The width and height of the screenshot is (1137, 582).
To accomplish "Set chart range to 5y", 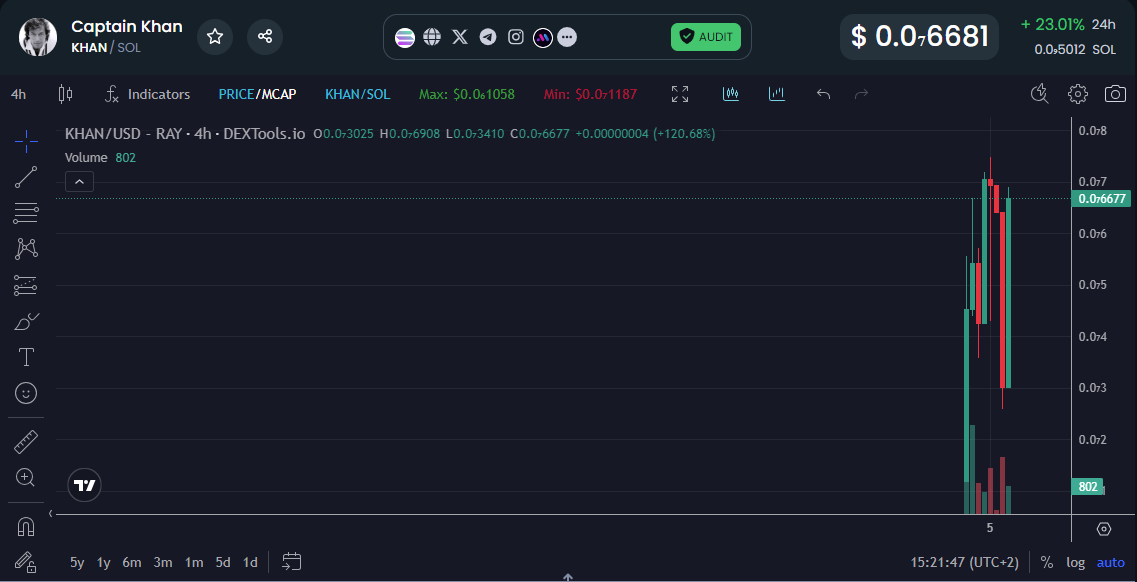I will coord(77,562).
